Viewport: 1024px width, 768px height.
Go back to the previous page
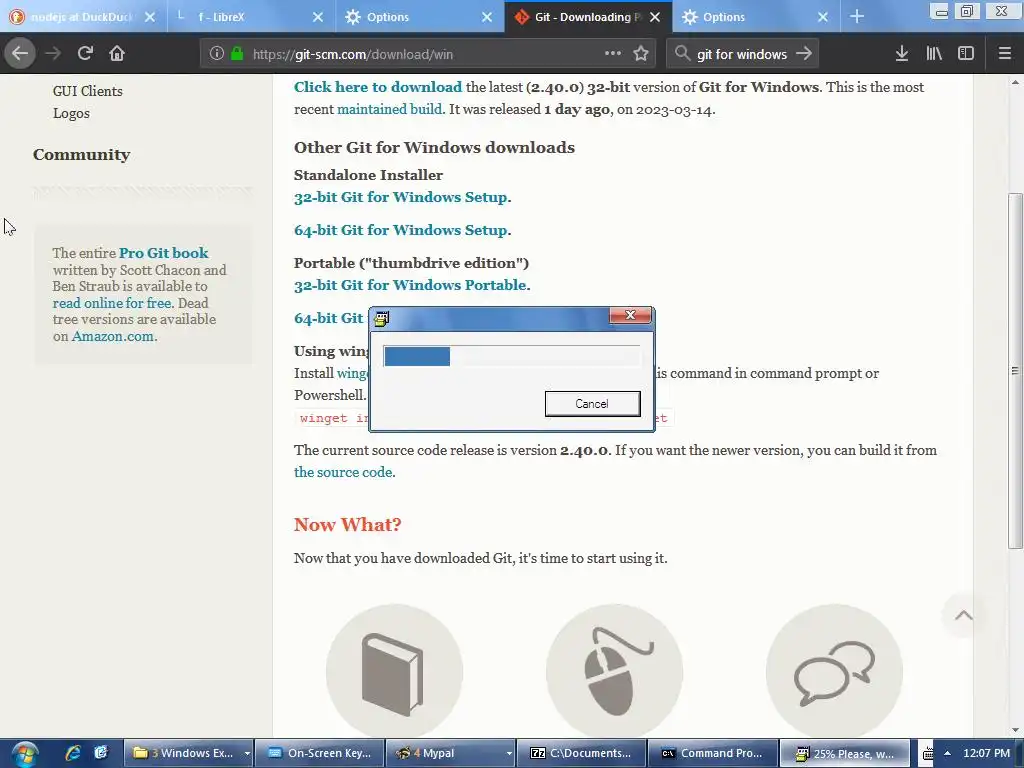point(20,54)
